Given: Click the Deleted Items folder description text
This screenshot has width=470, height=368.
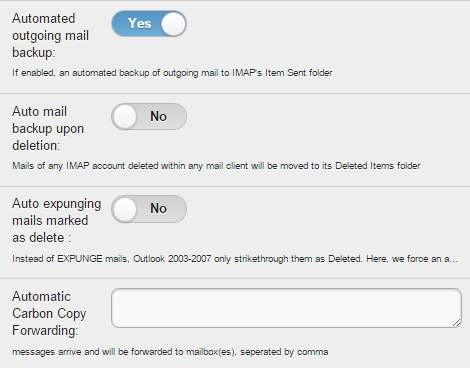Looking at the screenshot, I should click(216, 166).
